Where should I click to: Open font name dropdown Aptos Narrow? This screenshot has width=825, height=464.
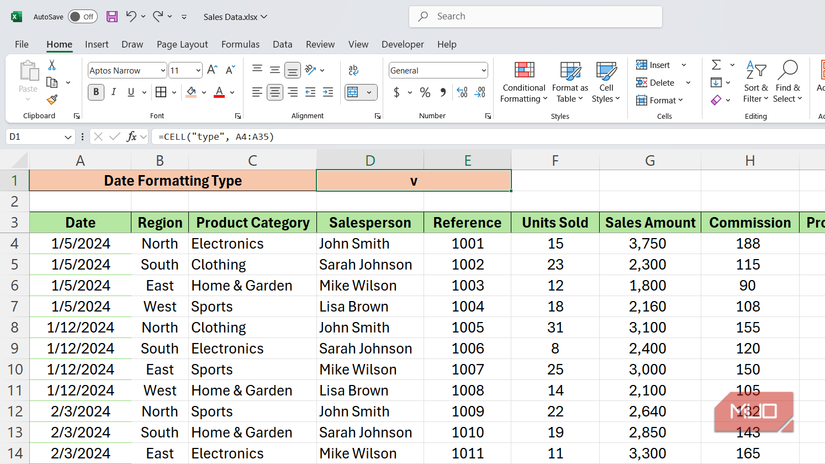[163, 70]
